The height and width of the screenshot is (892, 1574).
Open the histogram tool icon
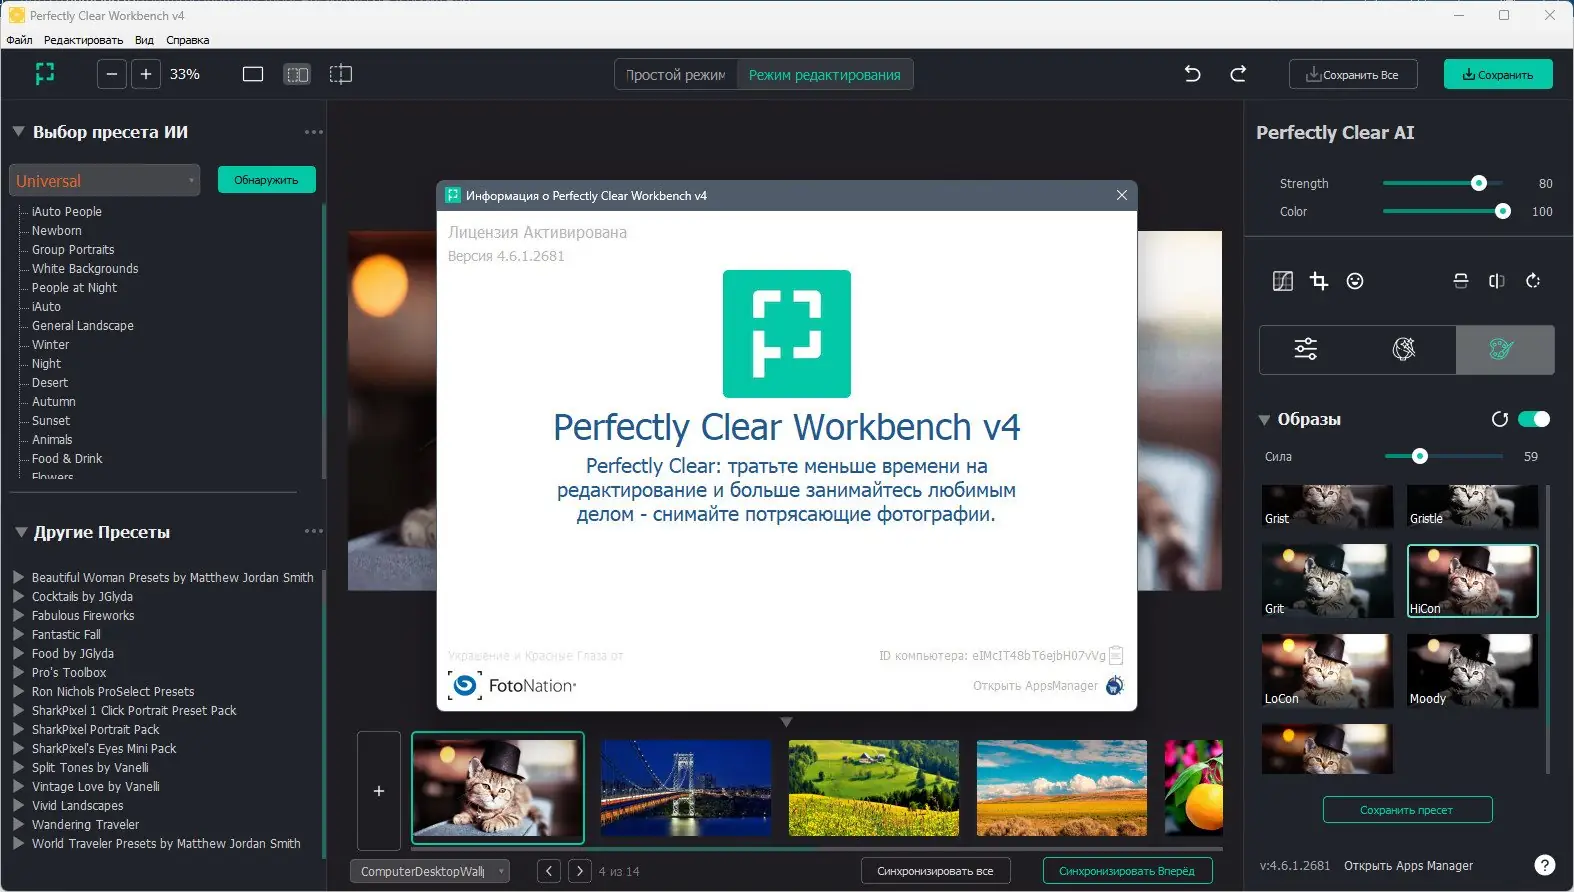pos(1283,281)
